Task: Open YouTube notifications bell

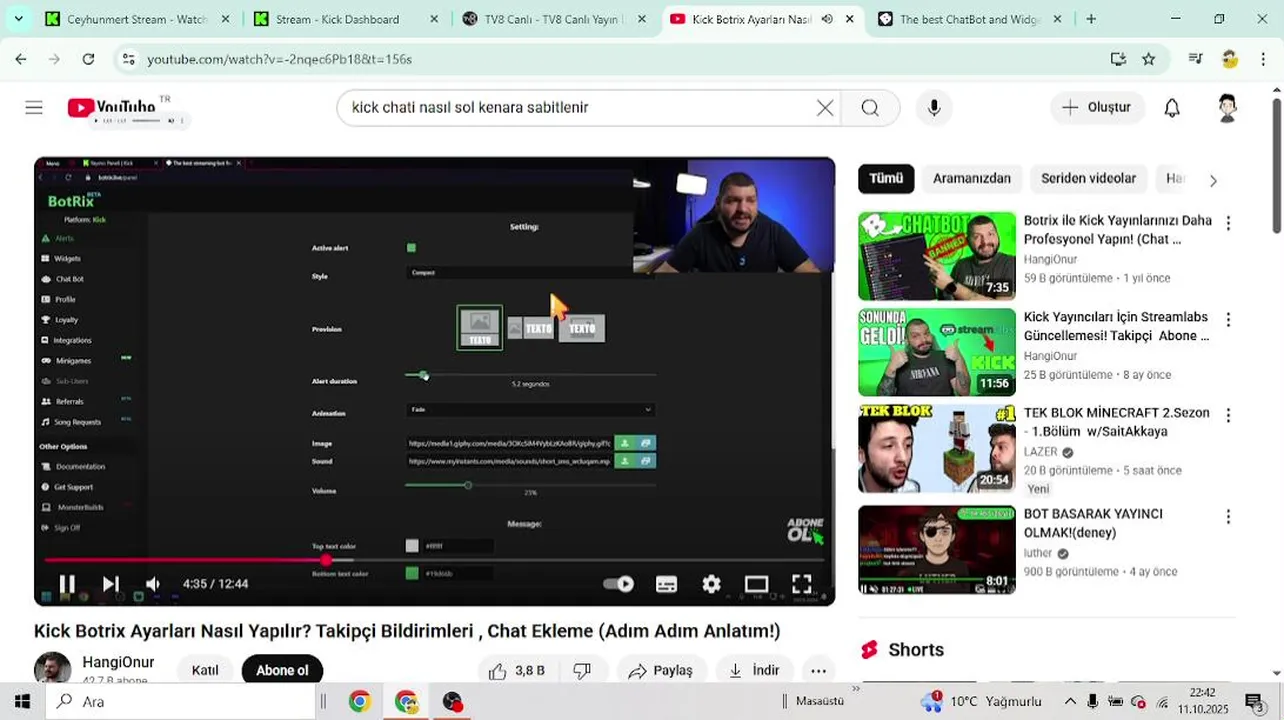Action: tap(1172, 108)
